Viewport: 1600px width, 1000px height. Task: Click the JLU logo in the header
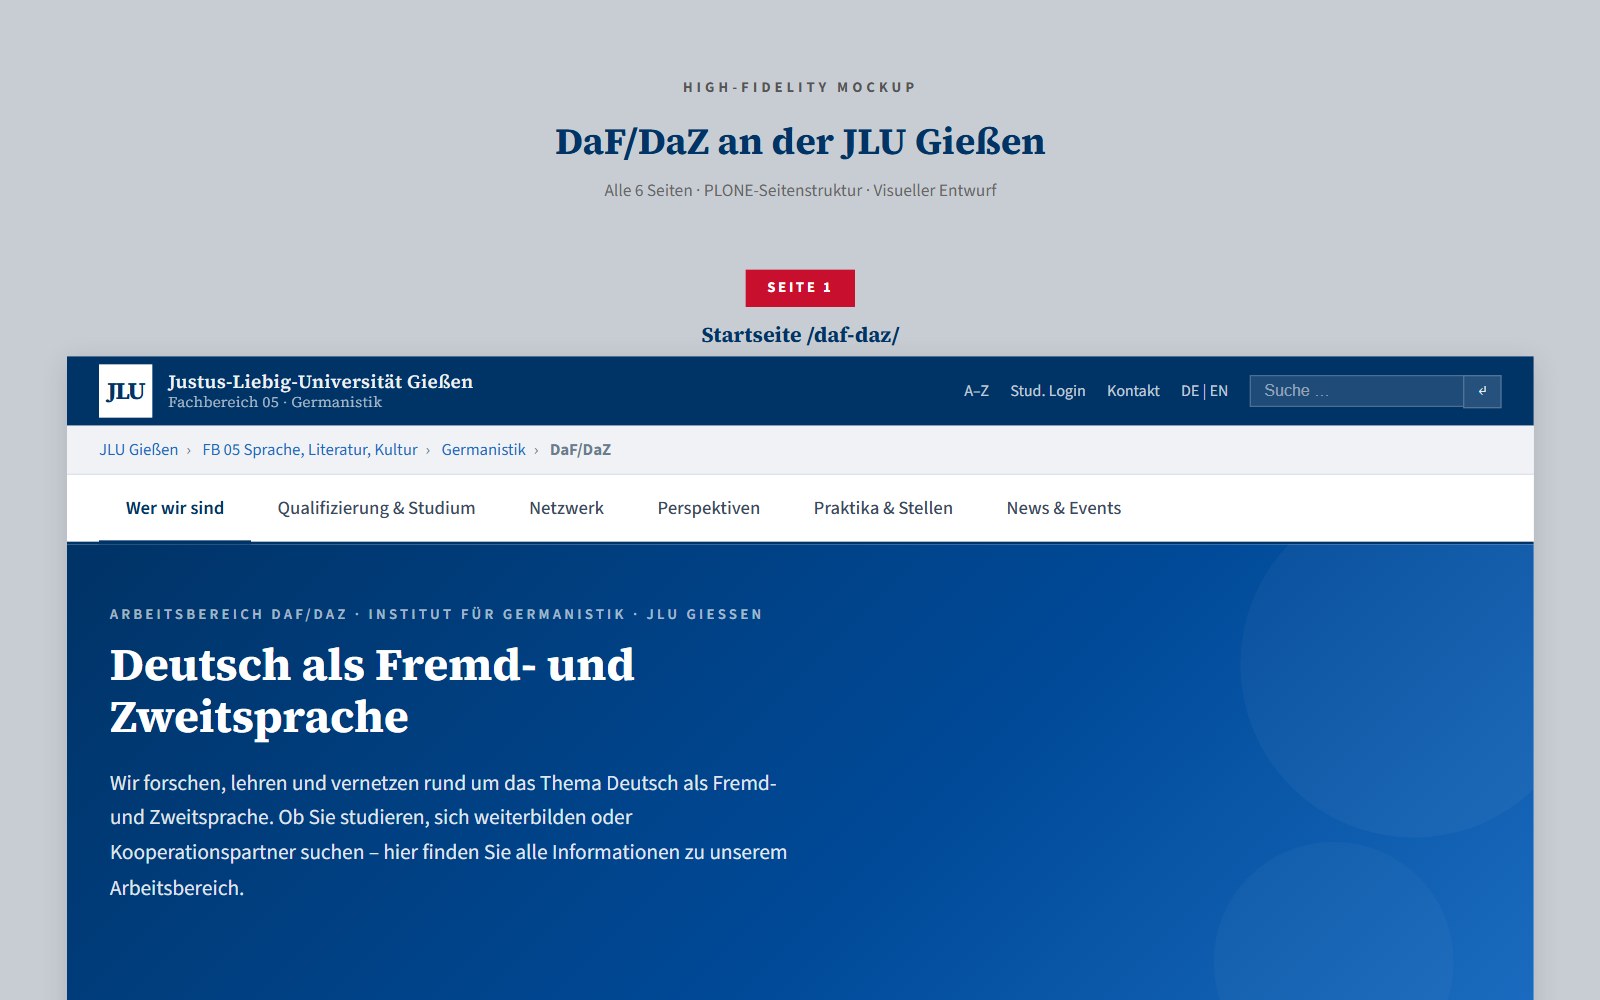pyautogui.click(x=126, y=391)
